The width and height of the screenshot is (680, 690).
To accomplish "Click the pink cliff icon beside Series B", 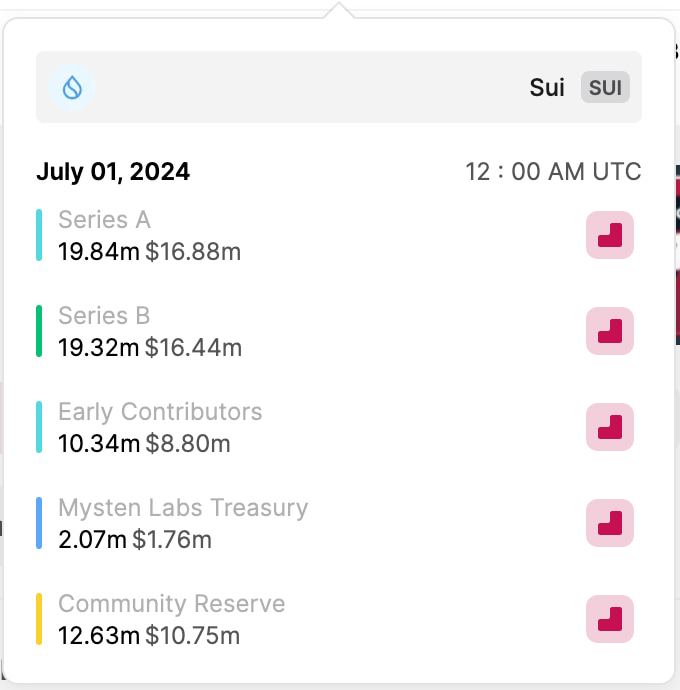I will [x=610, y=332].
